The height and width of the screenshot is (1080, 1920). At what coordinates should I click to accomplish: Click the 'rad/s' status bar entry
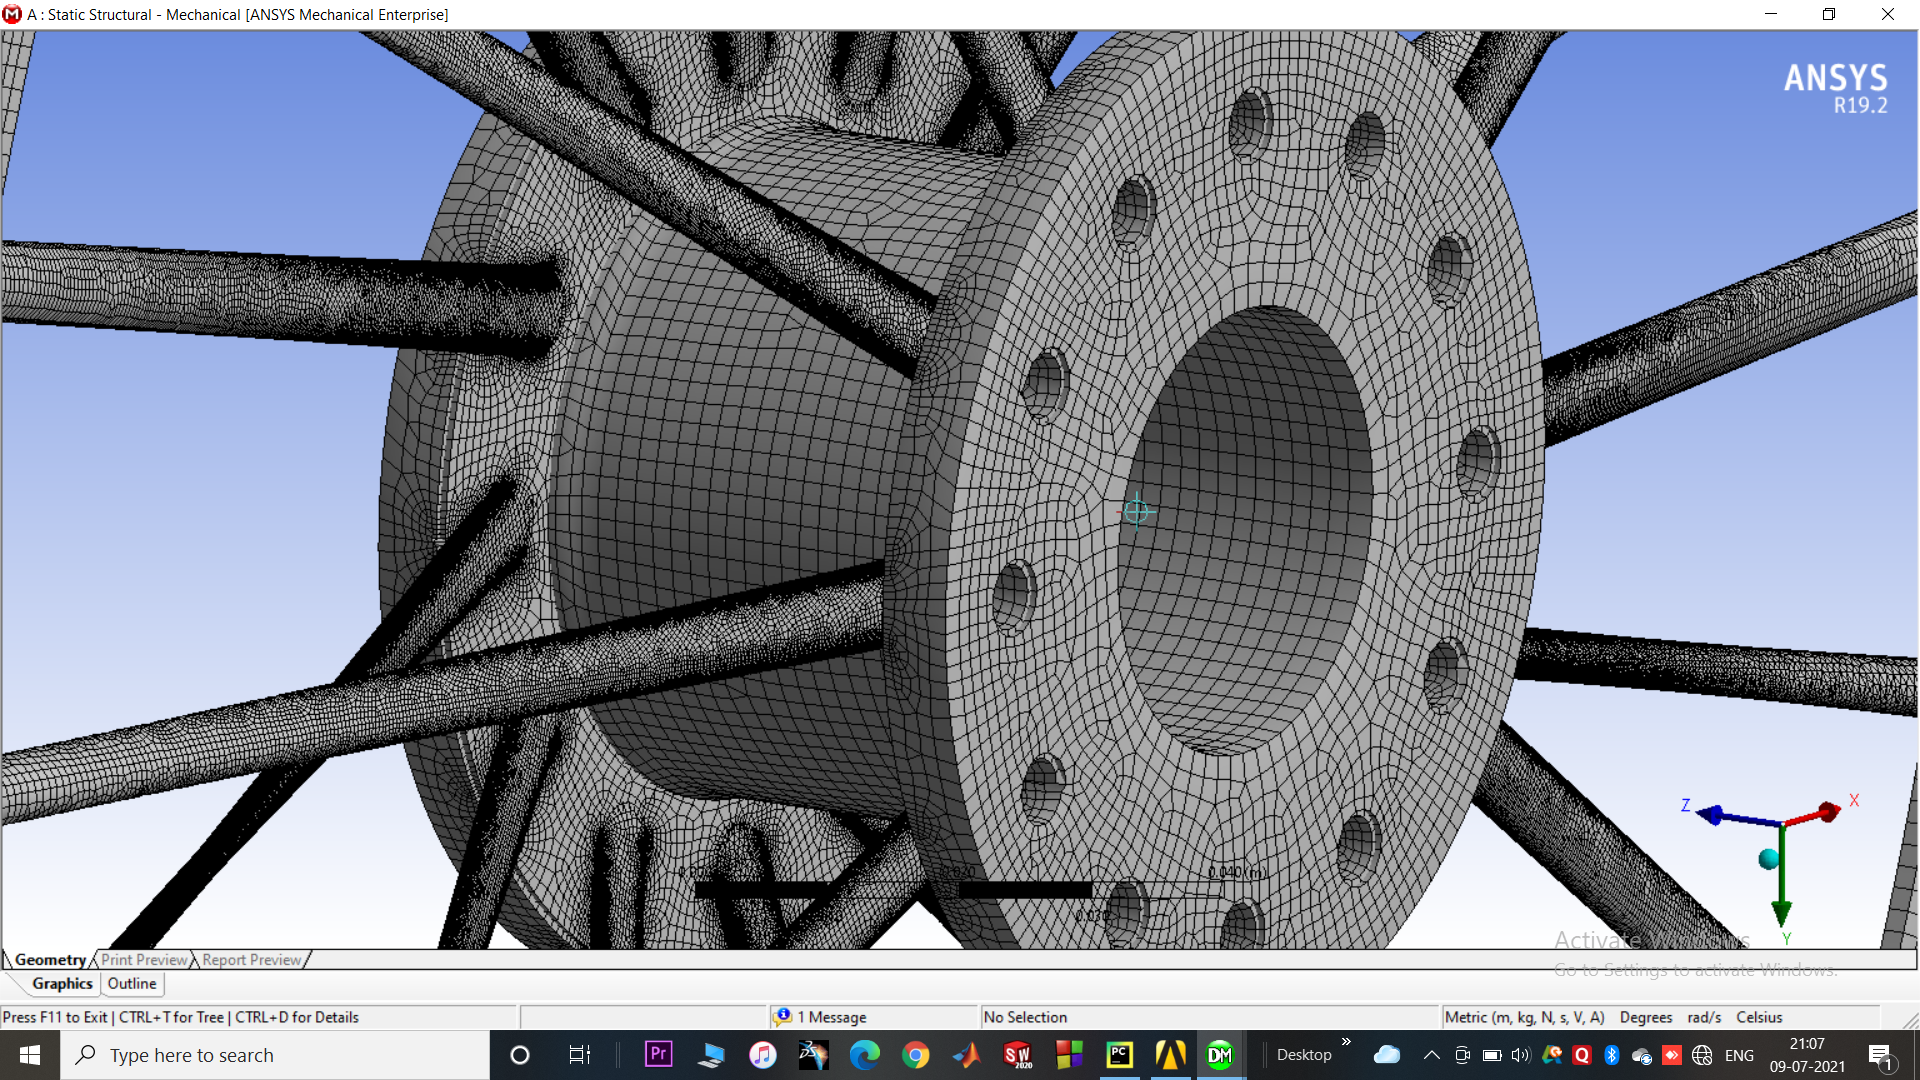click(1704, 1017)
